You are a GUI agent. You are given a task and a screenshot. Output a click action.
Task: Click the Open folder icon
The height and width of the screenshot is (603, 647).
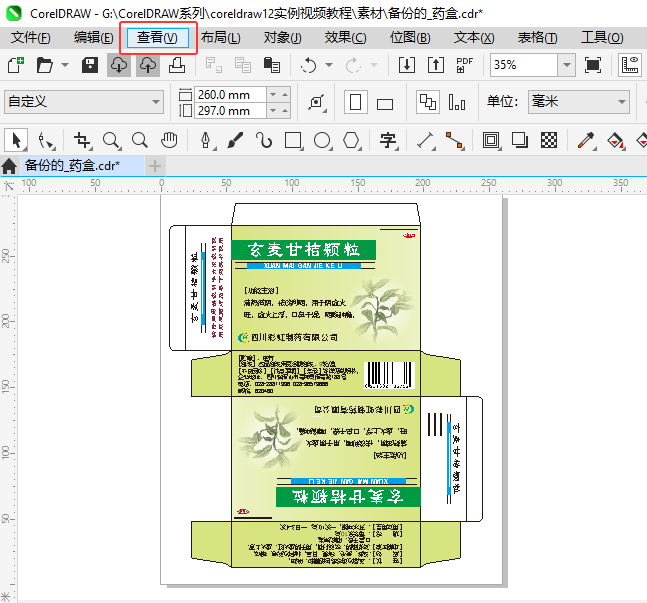coord(45,65)
